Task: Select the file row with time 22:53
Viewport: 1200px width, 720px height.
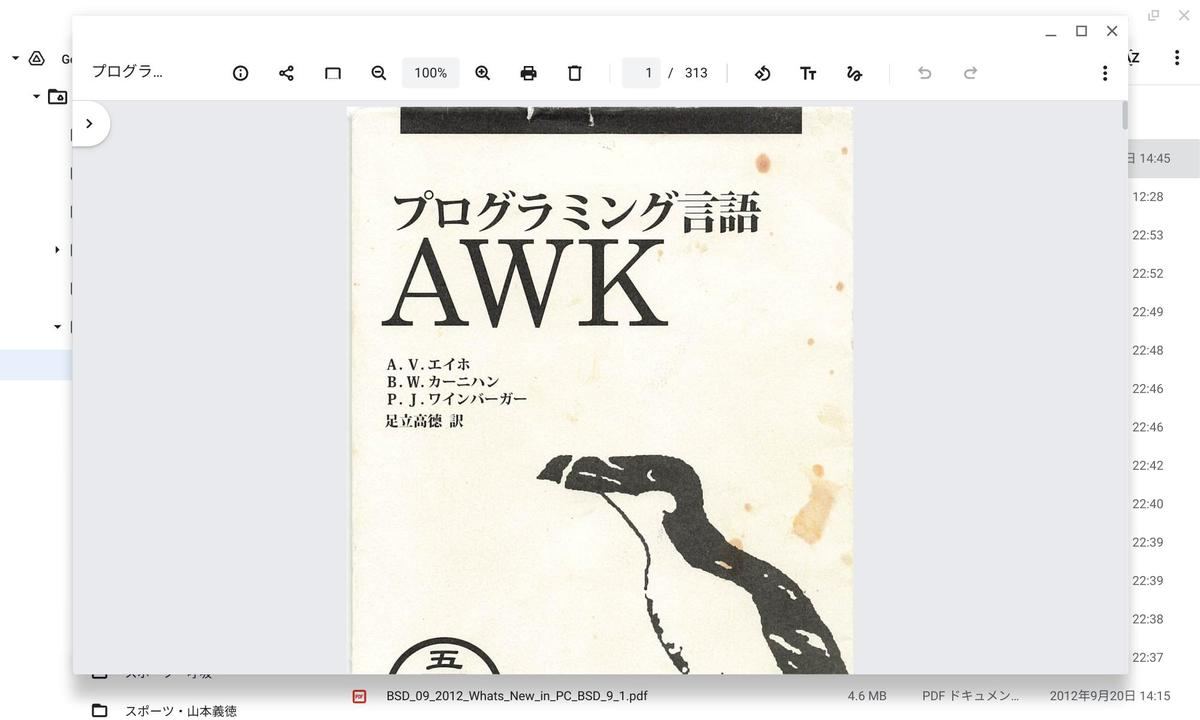Action: [x=1164, y=235]
